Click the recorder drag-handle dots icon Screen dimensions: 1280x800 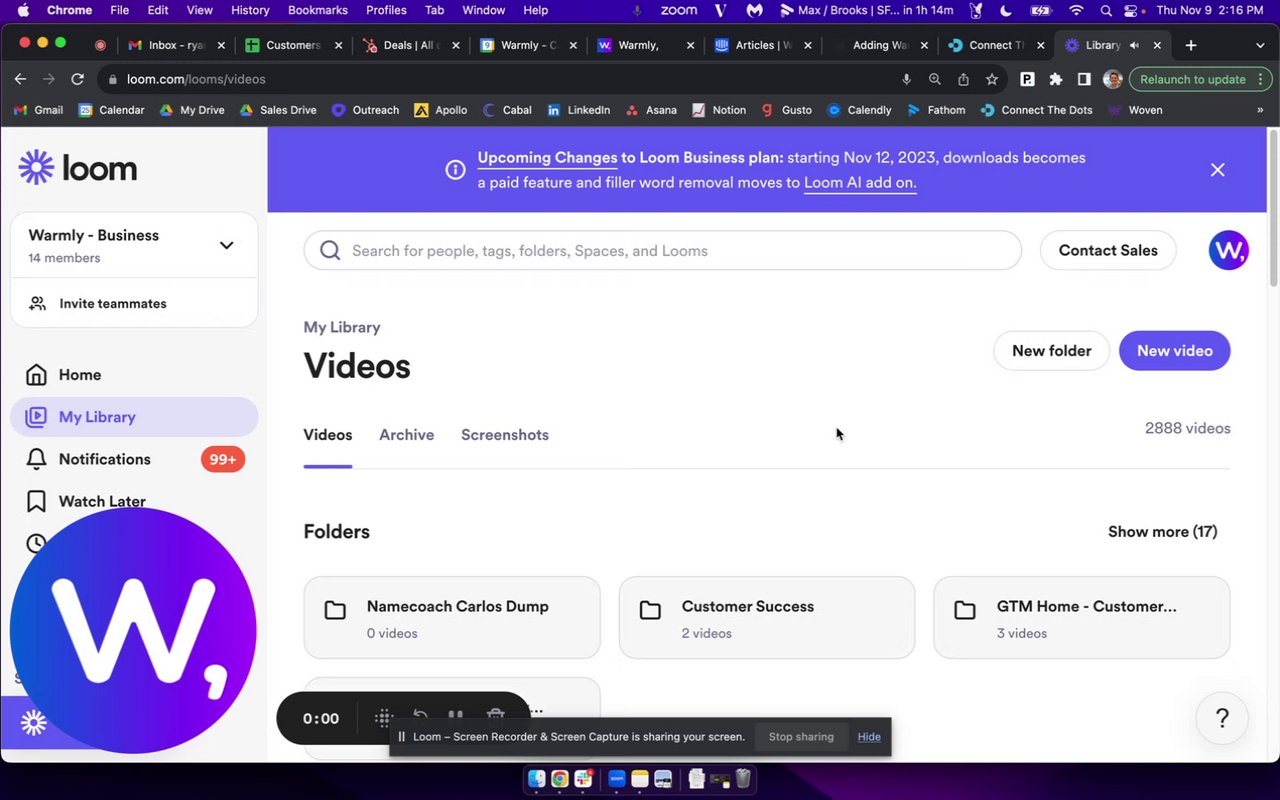coord(383,717)
